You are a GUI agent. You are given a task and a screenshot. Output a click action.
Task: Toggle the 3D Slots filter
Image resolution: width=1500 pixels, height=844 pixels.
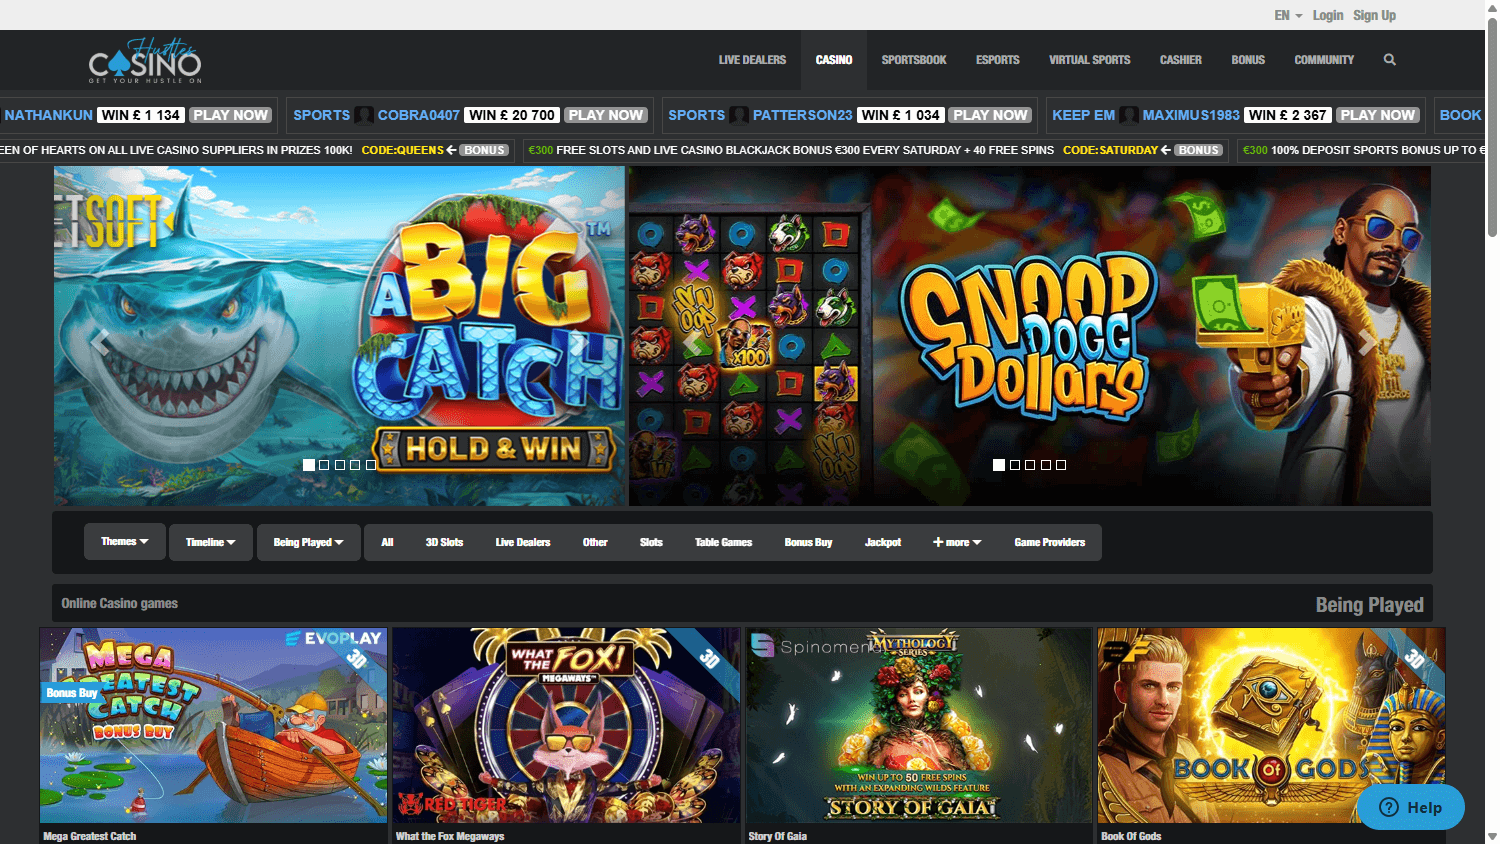[444, 542]
